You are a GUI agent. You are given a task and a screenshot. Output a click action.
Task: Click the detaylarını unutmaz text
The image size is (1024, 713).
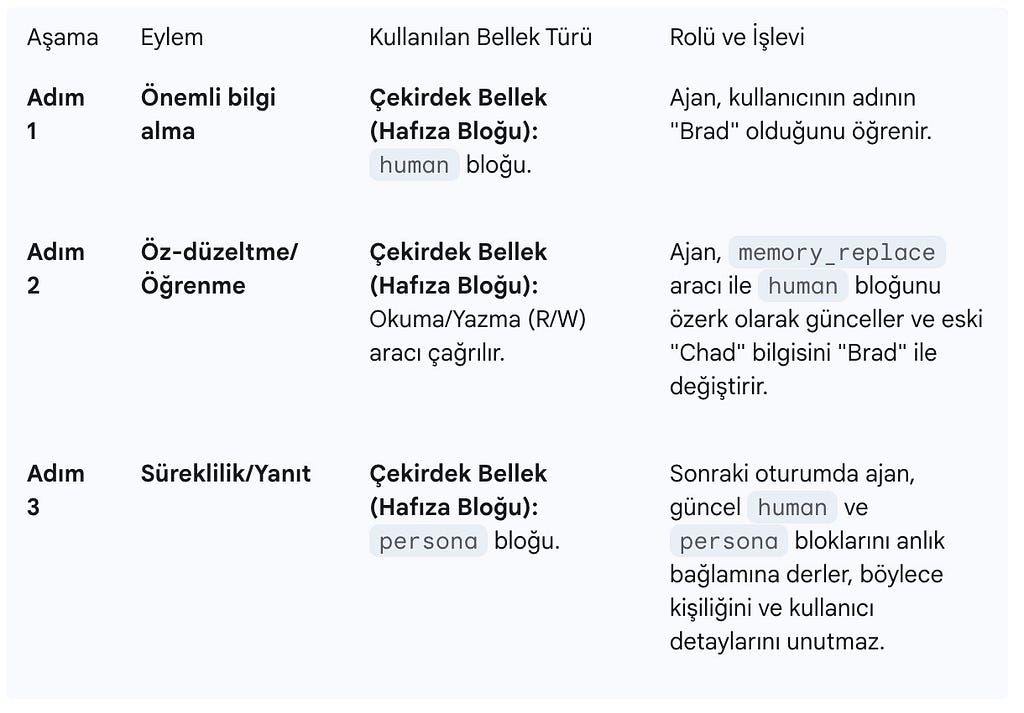pyautogui.click(x=777, y=642)
